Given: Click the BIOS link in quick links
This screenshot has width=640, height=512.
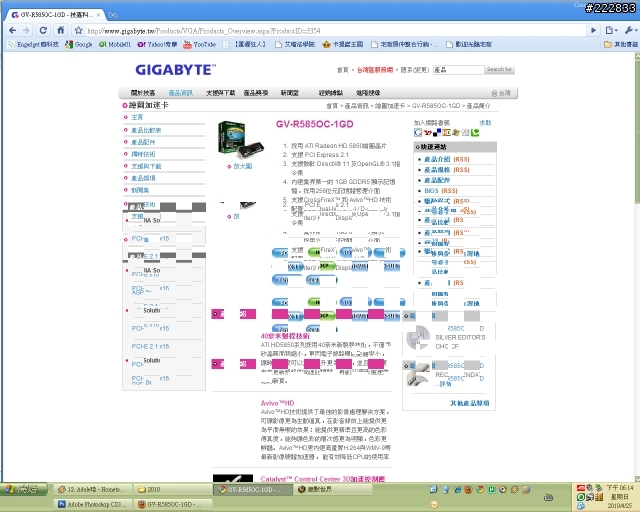Looking at the screenshot, I should click(x=431, y=191).
